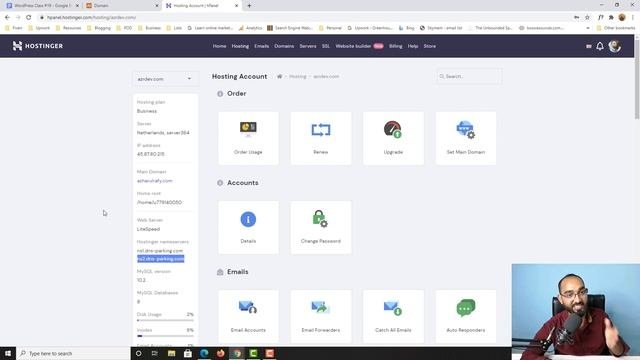
Task: Open the Renew icon card
Action: tap(321, 138)
